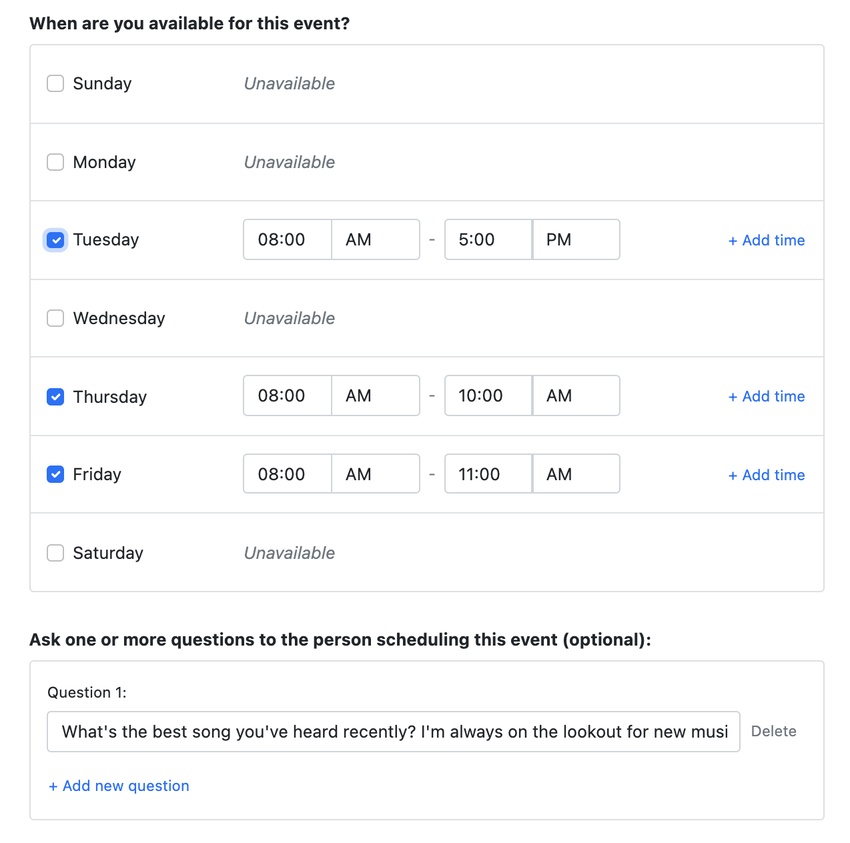Add time slot for Friday
This screenshot has width=850, height=843.
767,475
